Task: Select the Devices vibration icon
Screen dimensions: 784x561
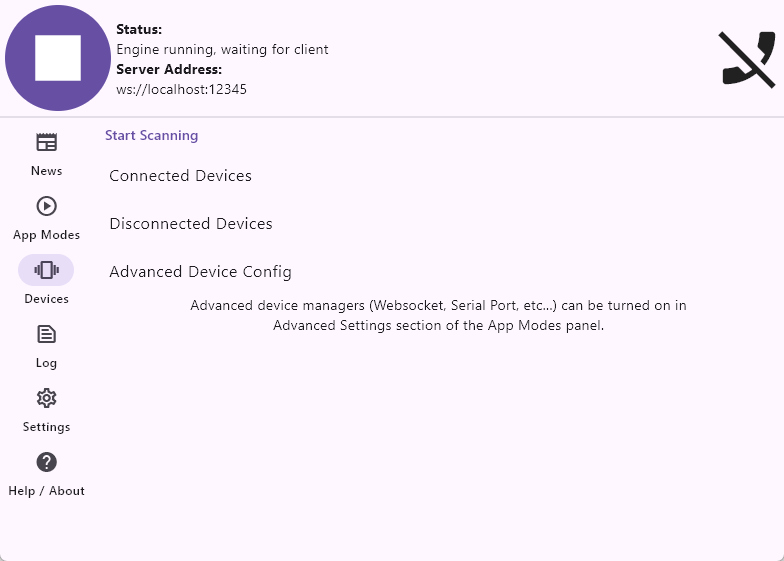Action: [46, 270]
